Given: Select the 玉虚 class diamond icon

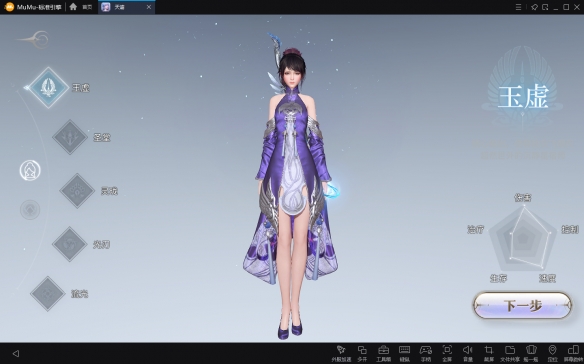Looking at the screenshot, I should [x=48, y=88].
